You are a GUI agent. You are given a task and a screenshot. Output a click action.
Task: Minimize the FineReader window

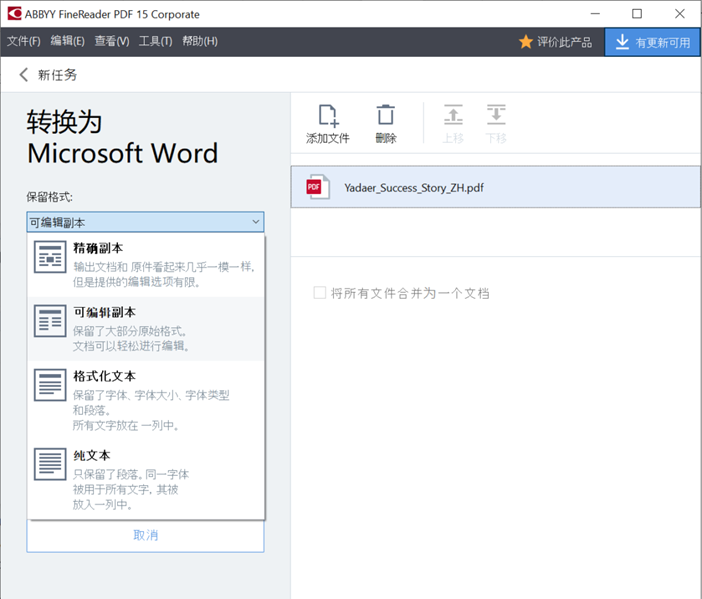coord(595,14)
